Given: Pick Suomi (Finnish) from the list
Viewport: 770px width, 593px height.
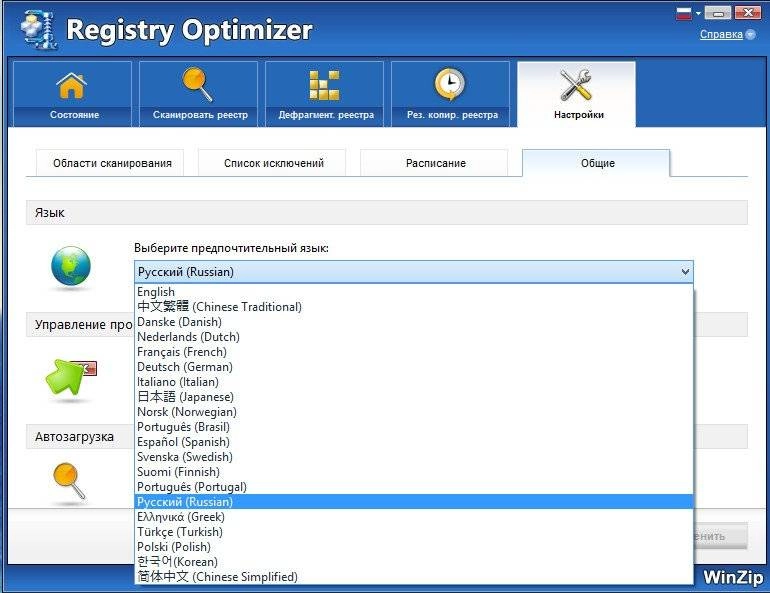Looking at the screenshot, I should coord(413,472).
